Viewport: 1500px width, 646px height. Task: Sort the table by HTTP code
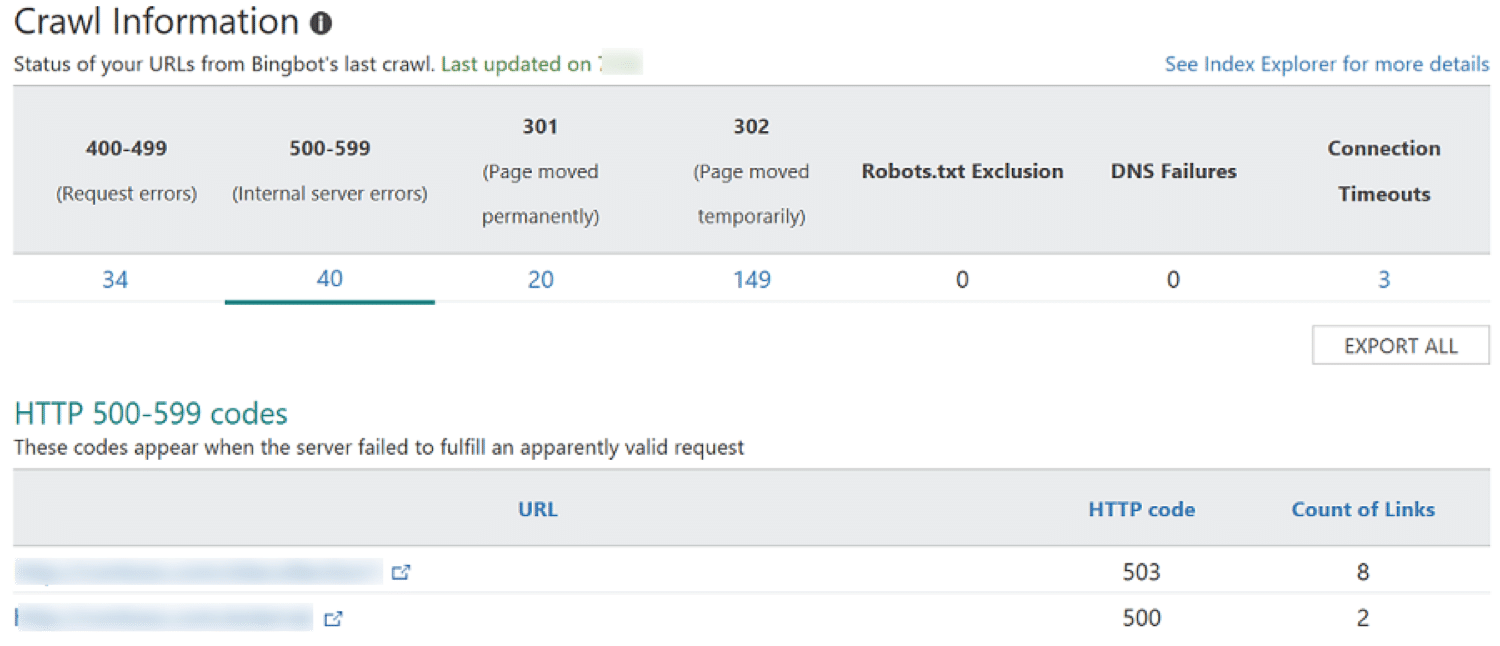point(1141,509)
